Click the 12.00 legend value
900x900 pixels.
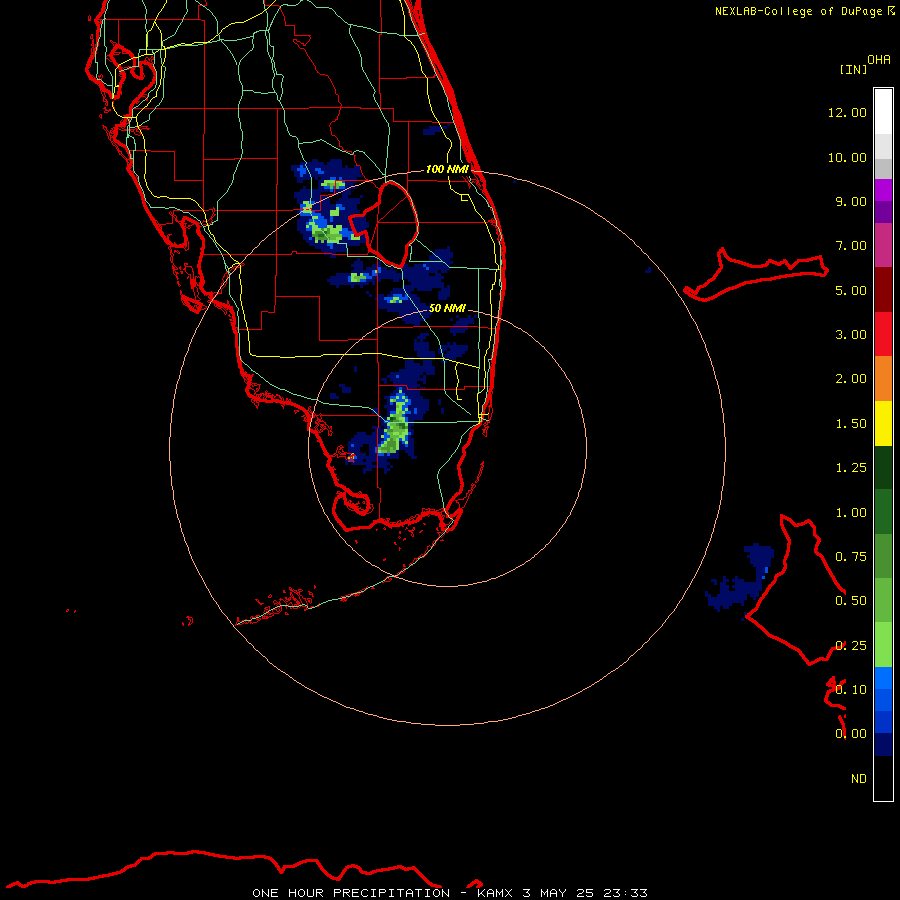pos(847,112)
